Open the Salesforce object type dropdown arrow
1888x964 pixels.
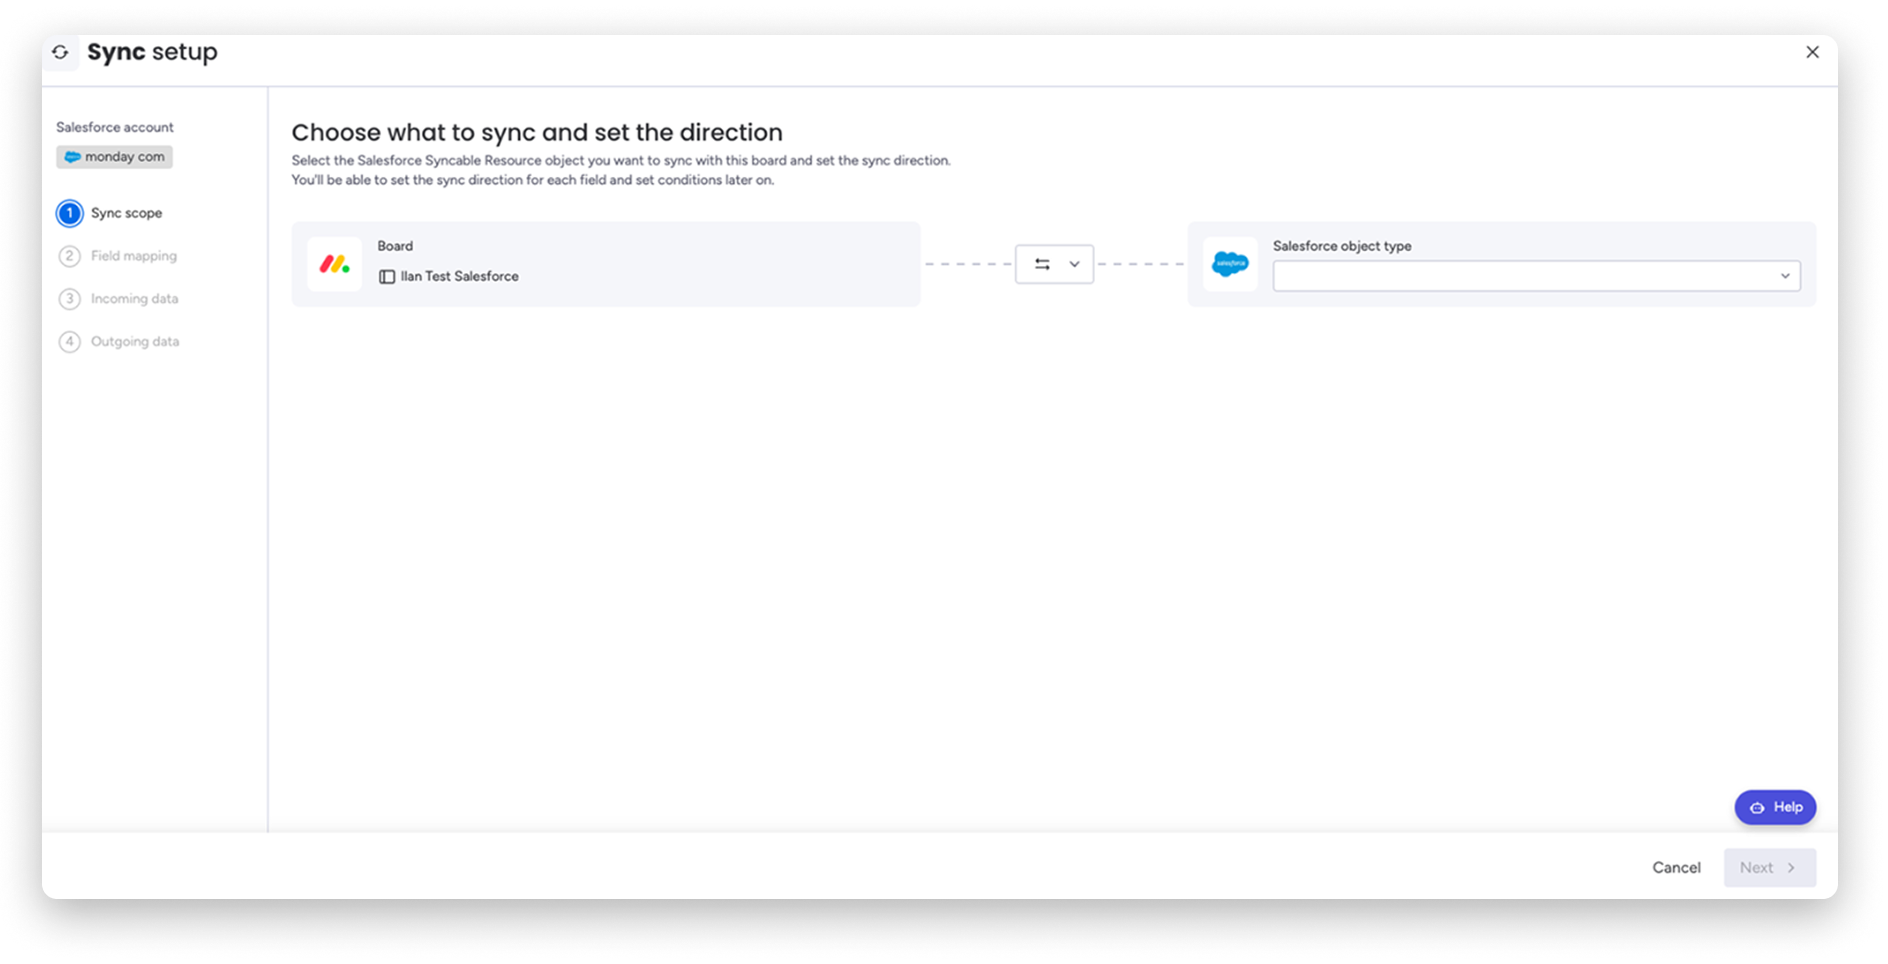pos(1784,276)
